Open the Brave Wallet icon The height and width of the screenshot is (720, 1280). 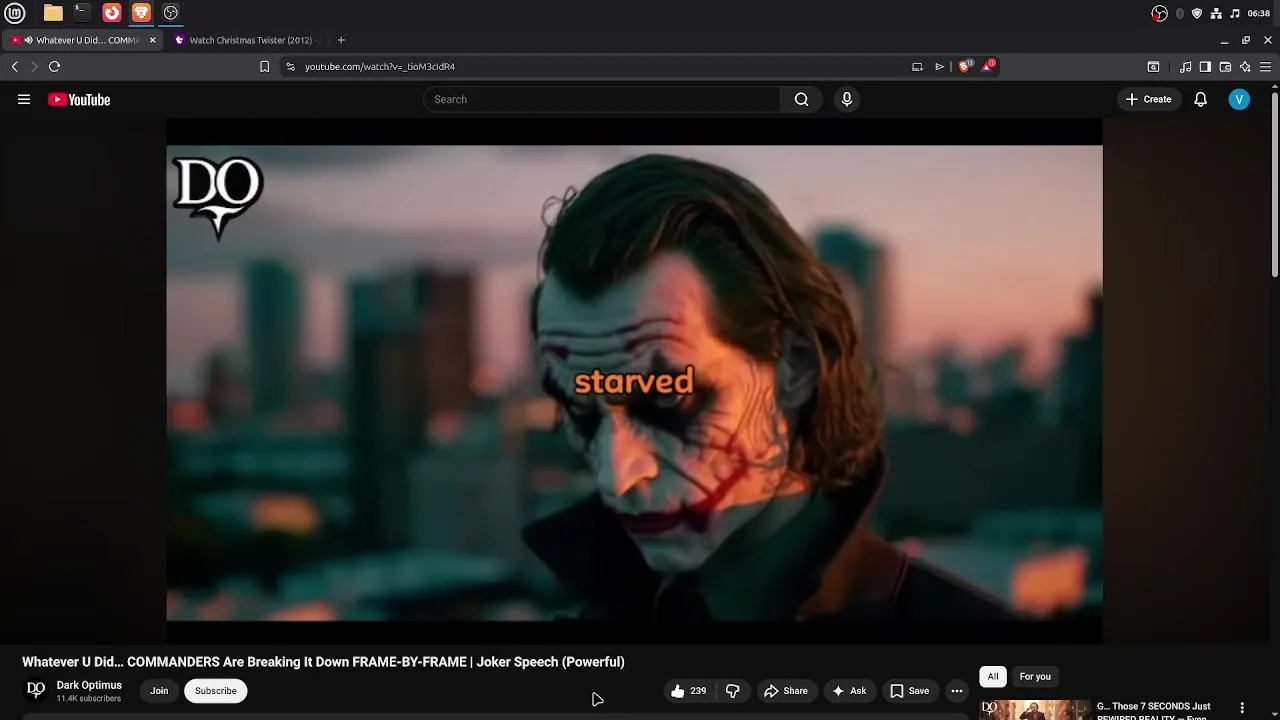[1225, 67]
